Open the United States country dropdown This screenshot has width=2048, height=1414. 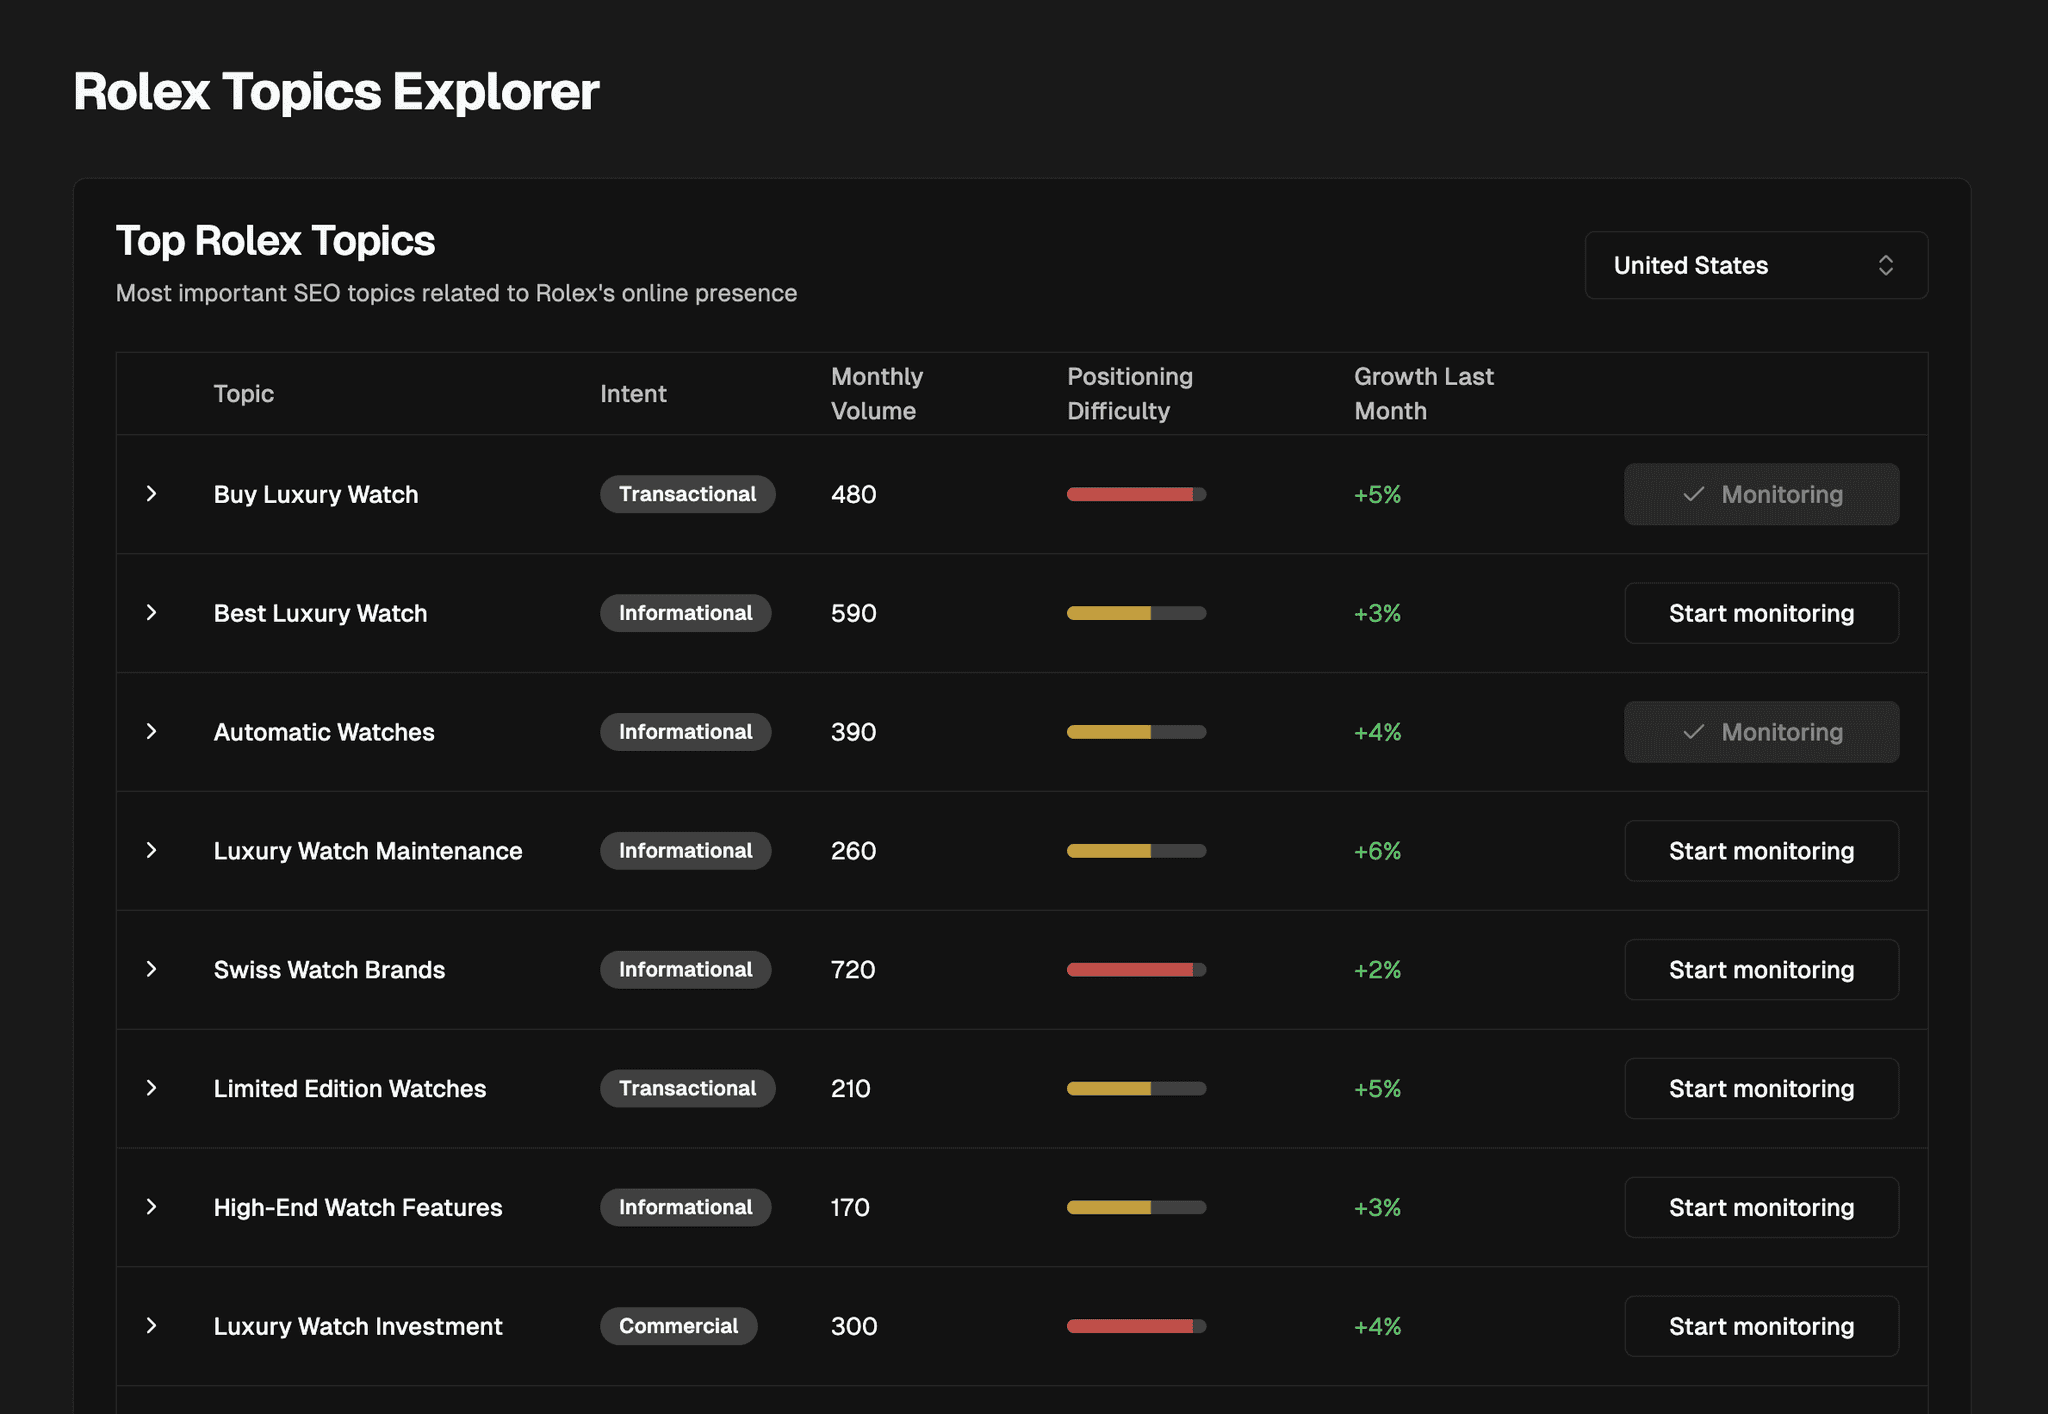point(1756,265)
